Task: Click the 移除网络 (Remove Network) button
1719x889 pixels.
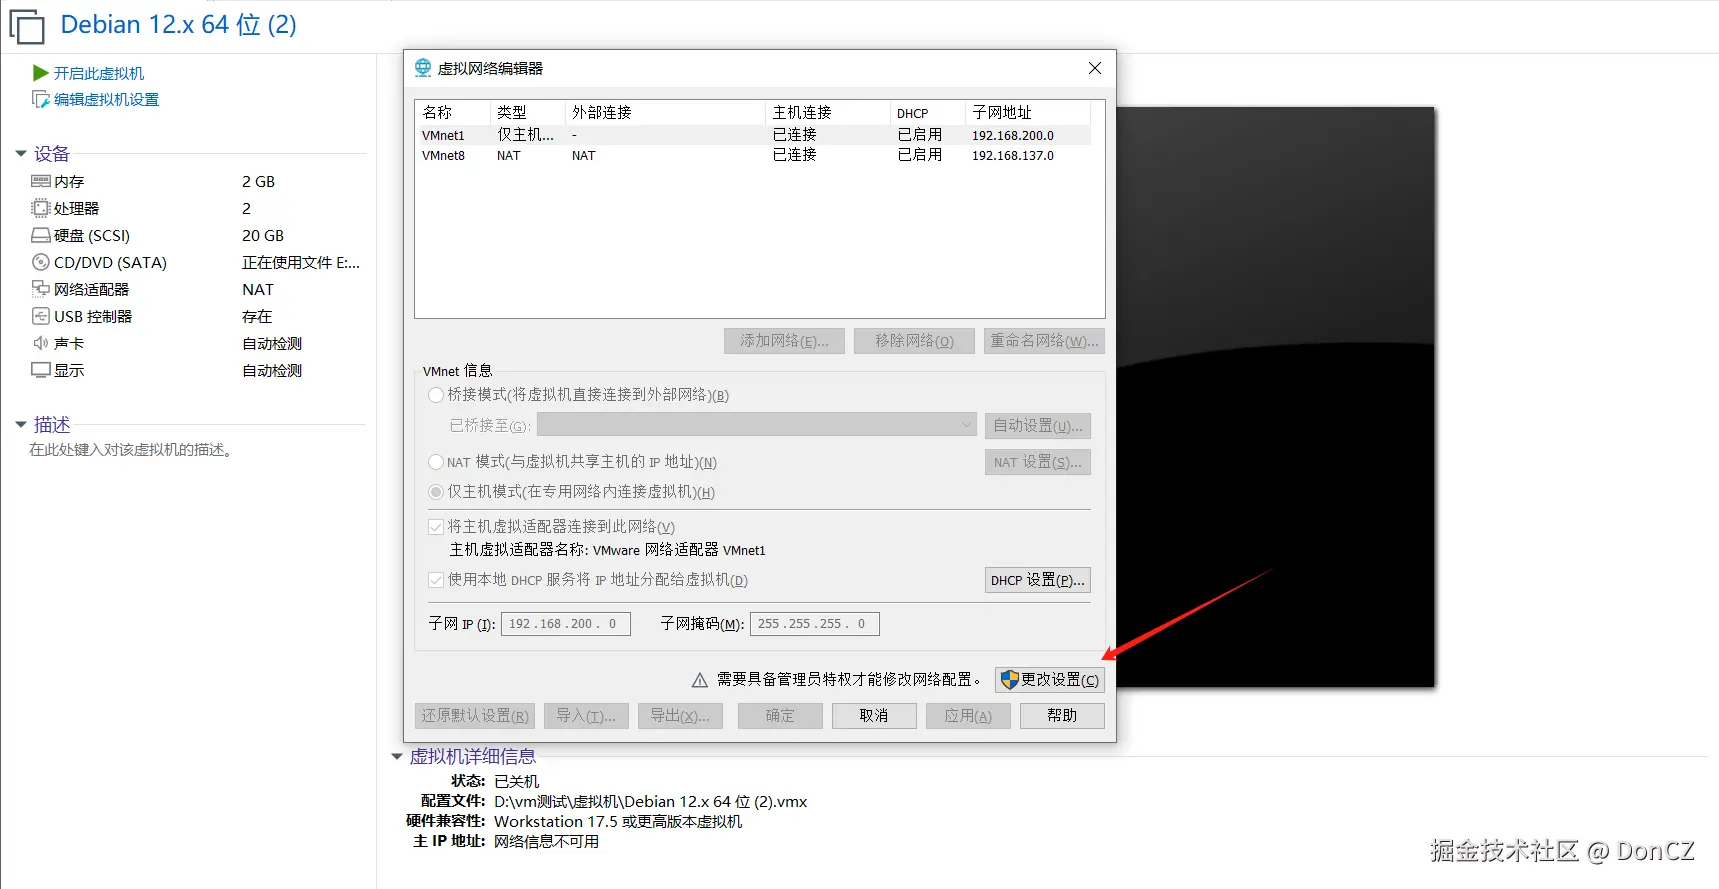Action: click(x=914, y=341)
